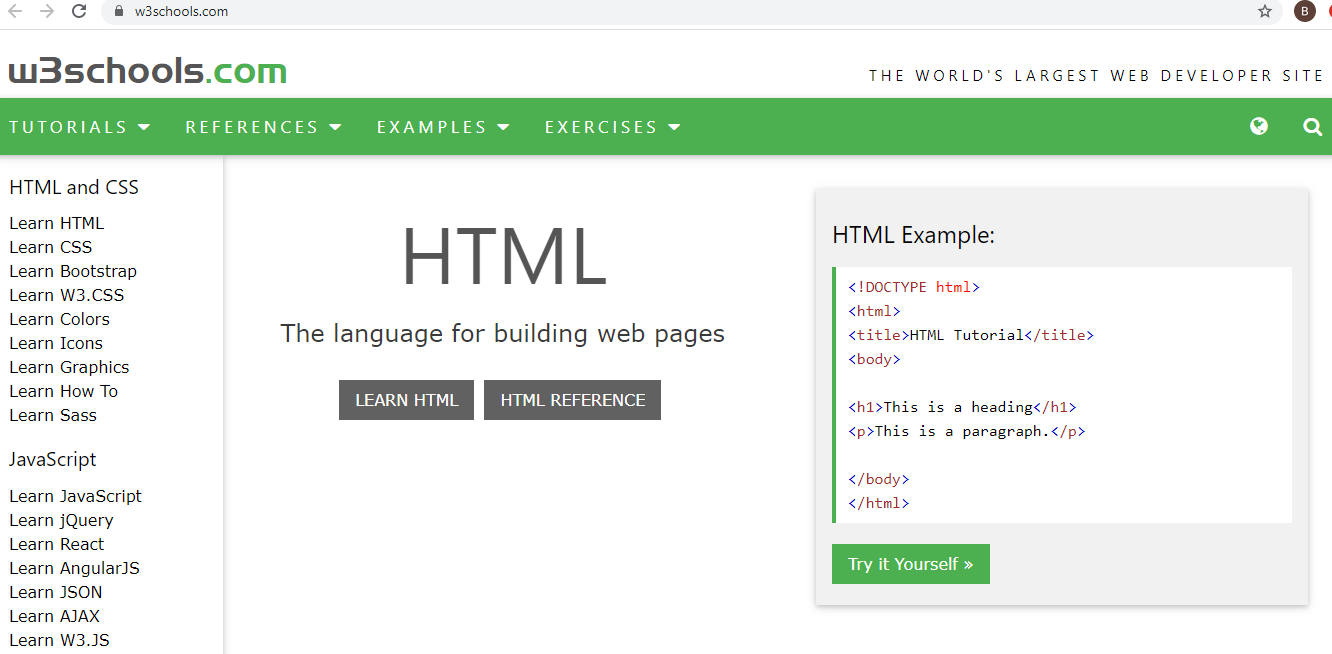Select the Learn JavaScript link
1332x654 pixels.
75,496
